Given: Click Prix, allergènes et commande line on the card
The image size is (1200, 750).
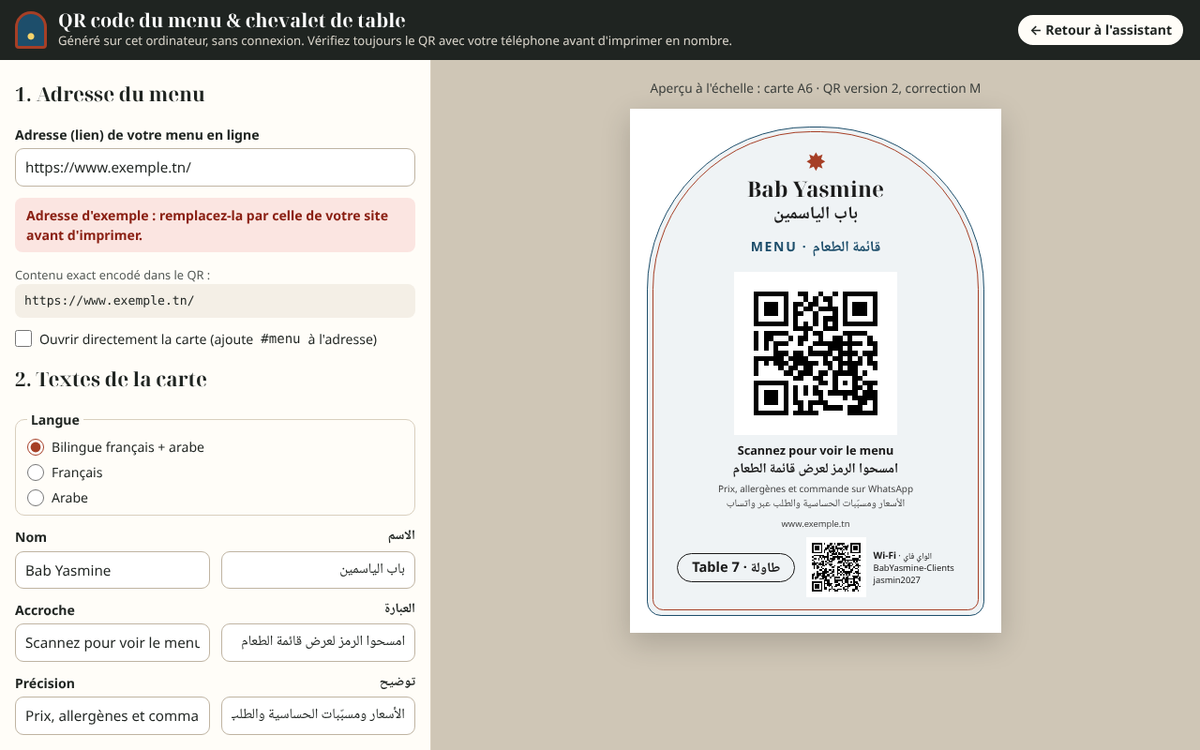Looking at the screenshot, I should (815, 489).
